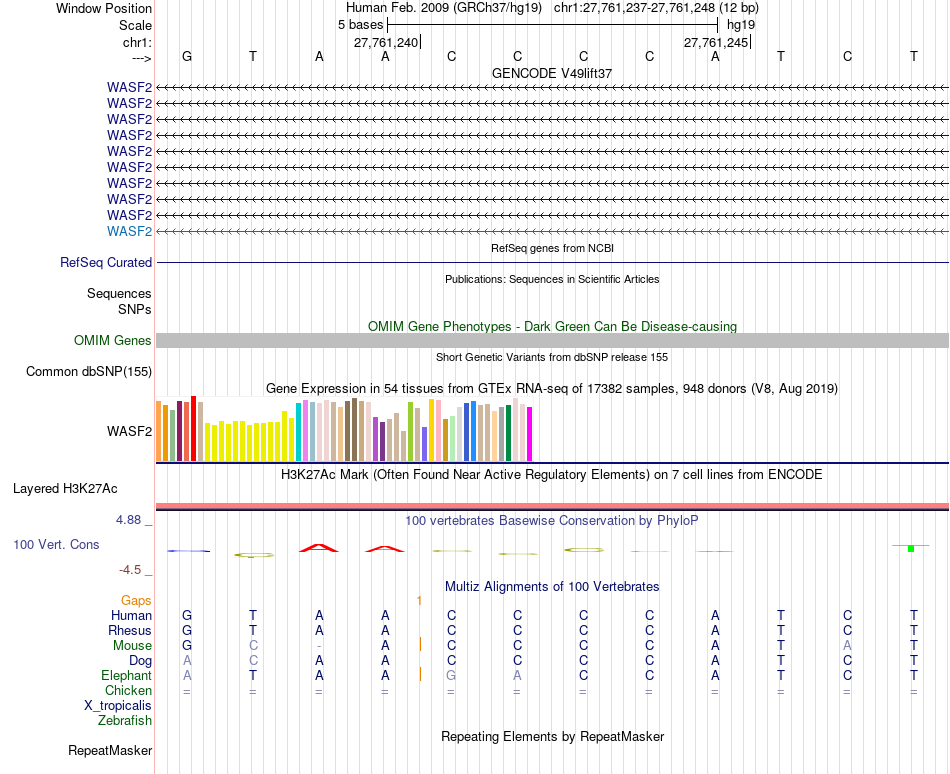Click orange insertion mark in Elephant row
This screenshot has height=774, width=950.
pos(420,673)
